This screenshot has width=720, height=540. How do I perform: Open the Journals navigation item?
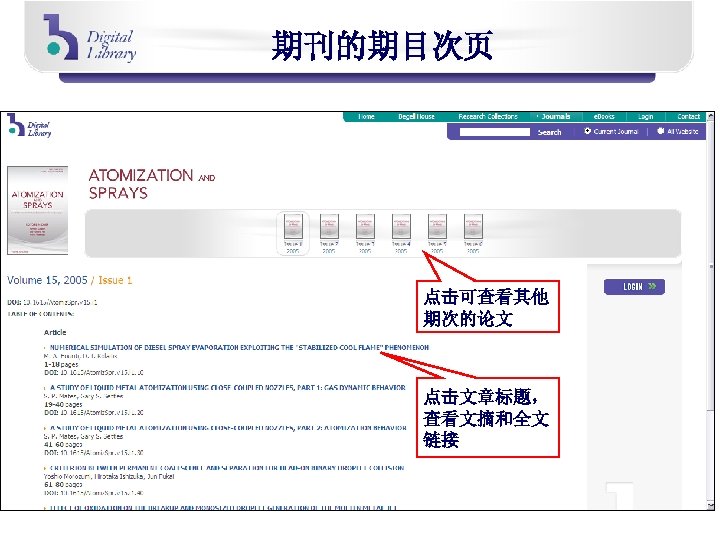click(x=555, y=117)
